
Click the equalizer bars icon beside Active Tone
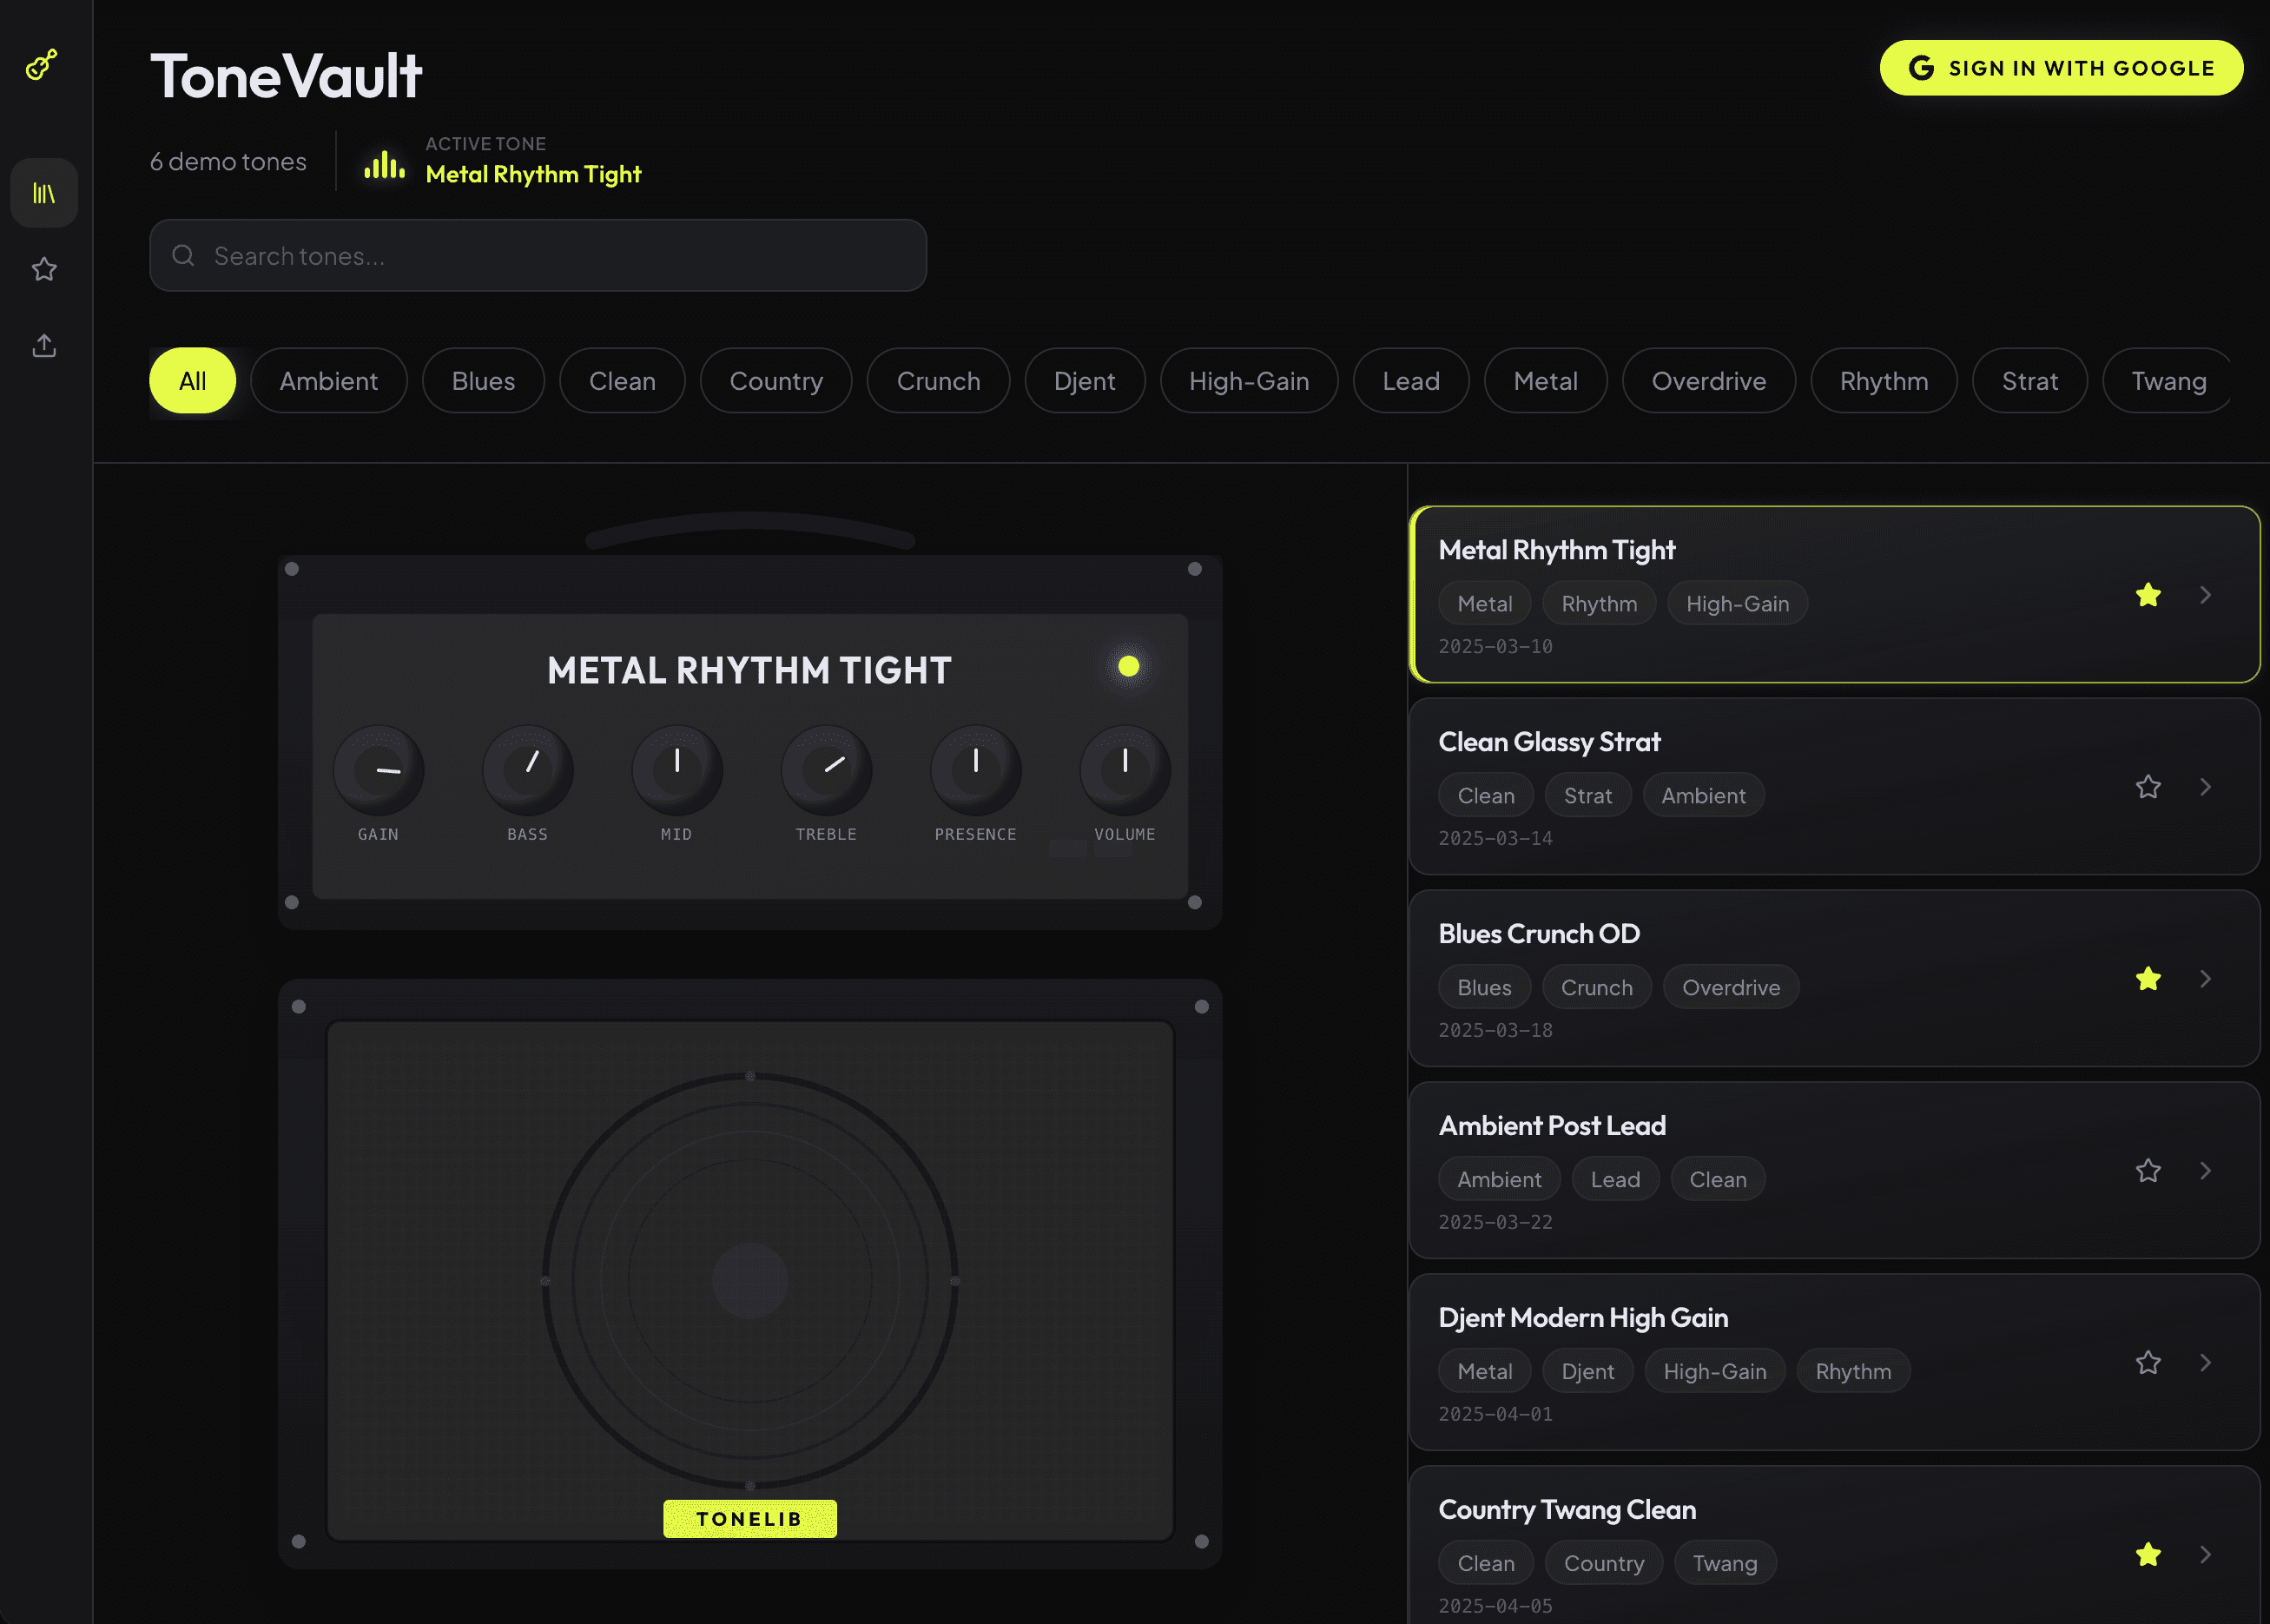(x=384, y=165)
